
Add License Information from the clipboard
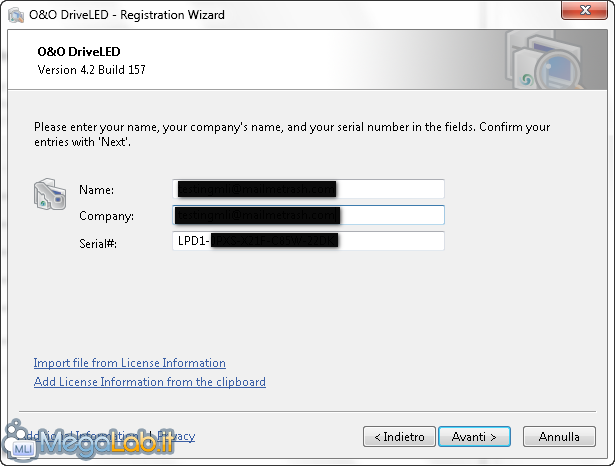pos(150,382)
